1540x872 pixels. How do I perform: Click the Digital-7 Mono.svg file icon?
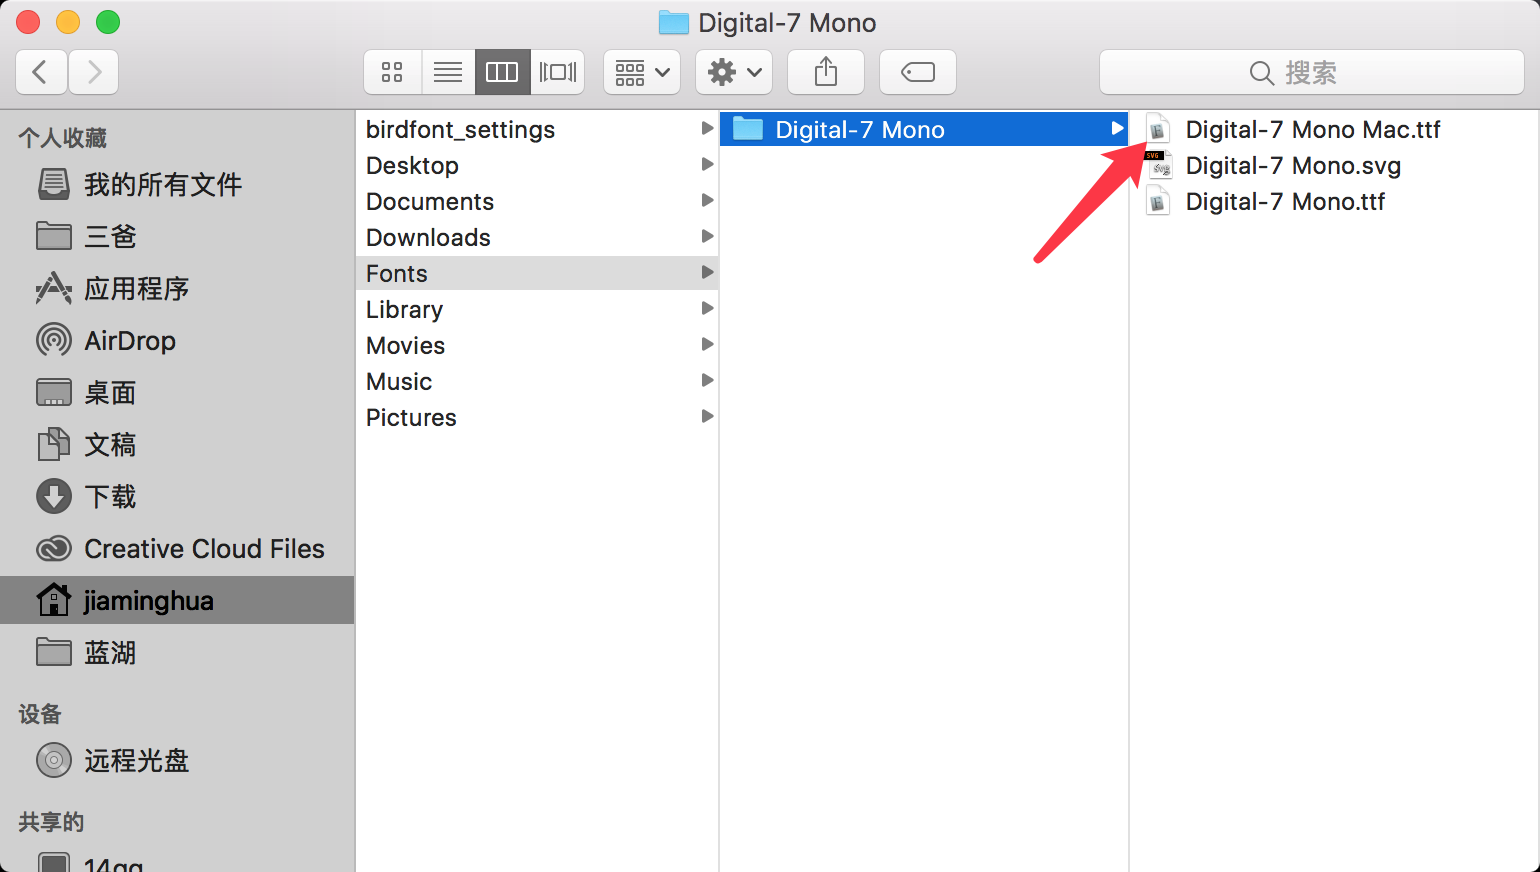1158,165
